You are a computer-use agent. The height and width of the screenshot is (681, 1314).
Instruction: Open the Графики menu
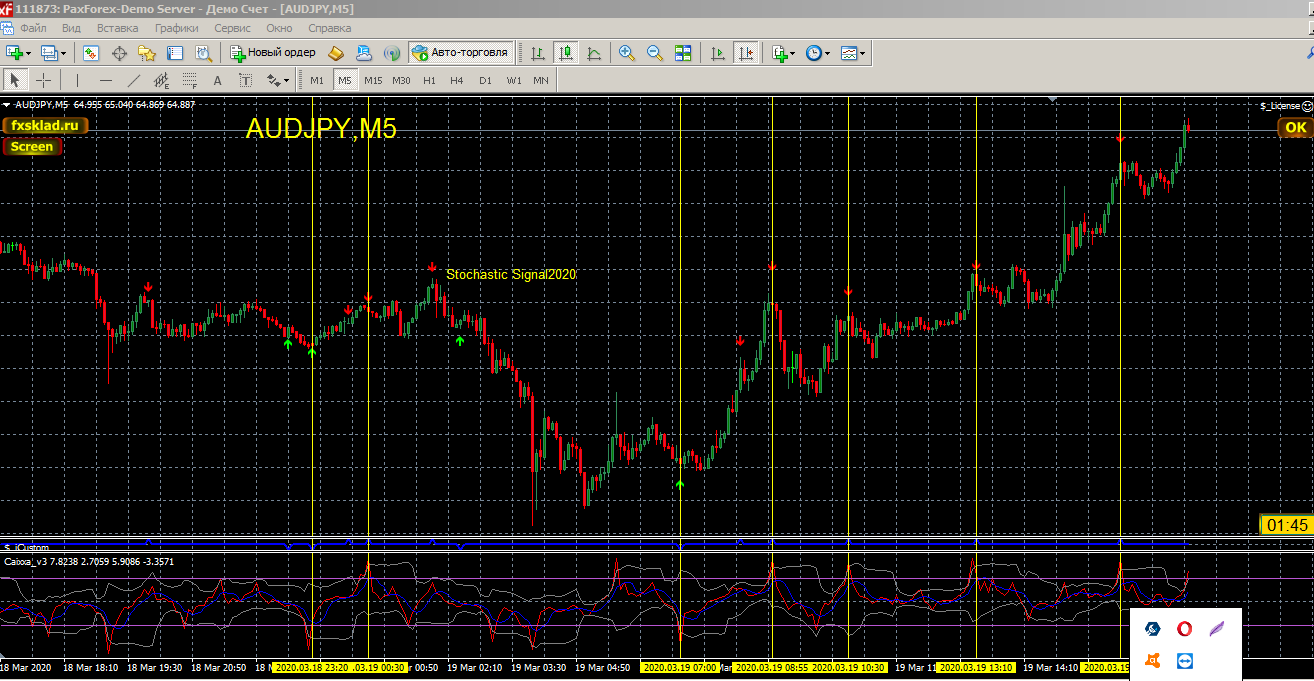pos(177,28)
